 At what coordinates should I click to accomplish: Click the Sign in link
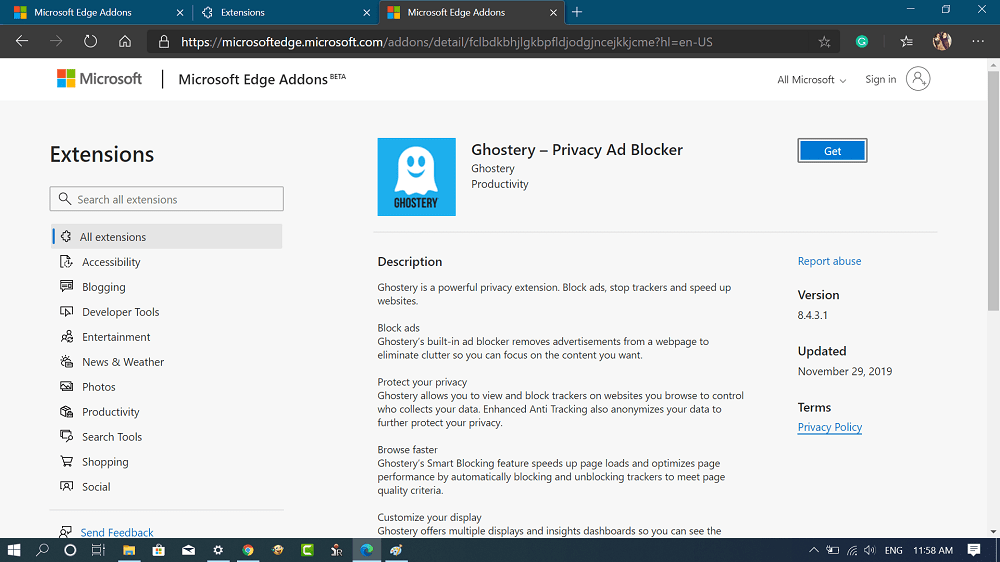(880, 79)
